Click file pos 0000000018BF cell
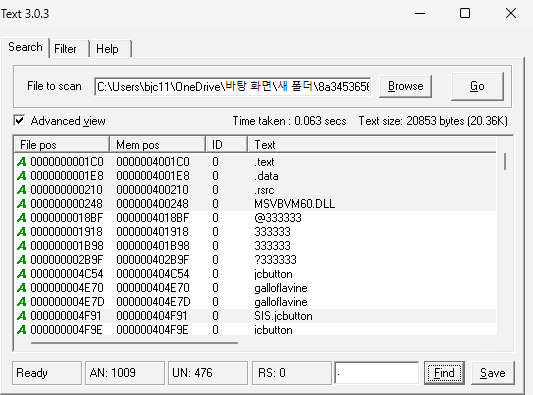This screenshot has height=395, width=533. pos(67,218)
